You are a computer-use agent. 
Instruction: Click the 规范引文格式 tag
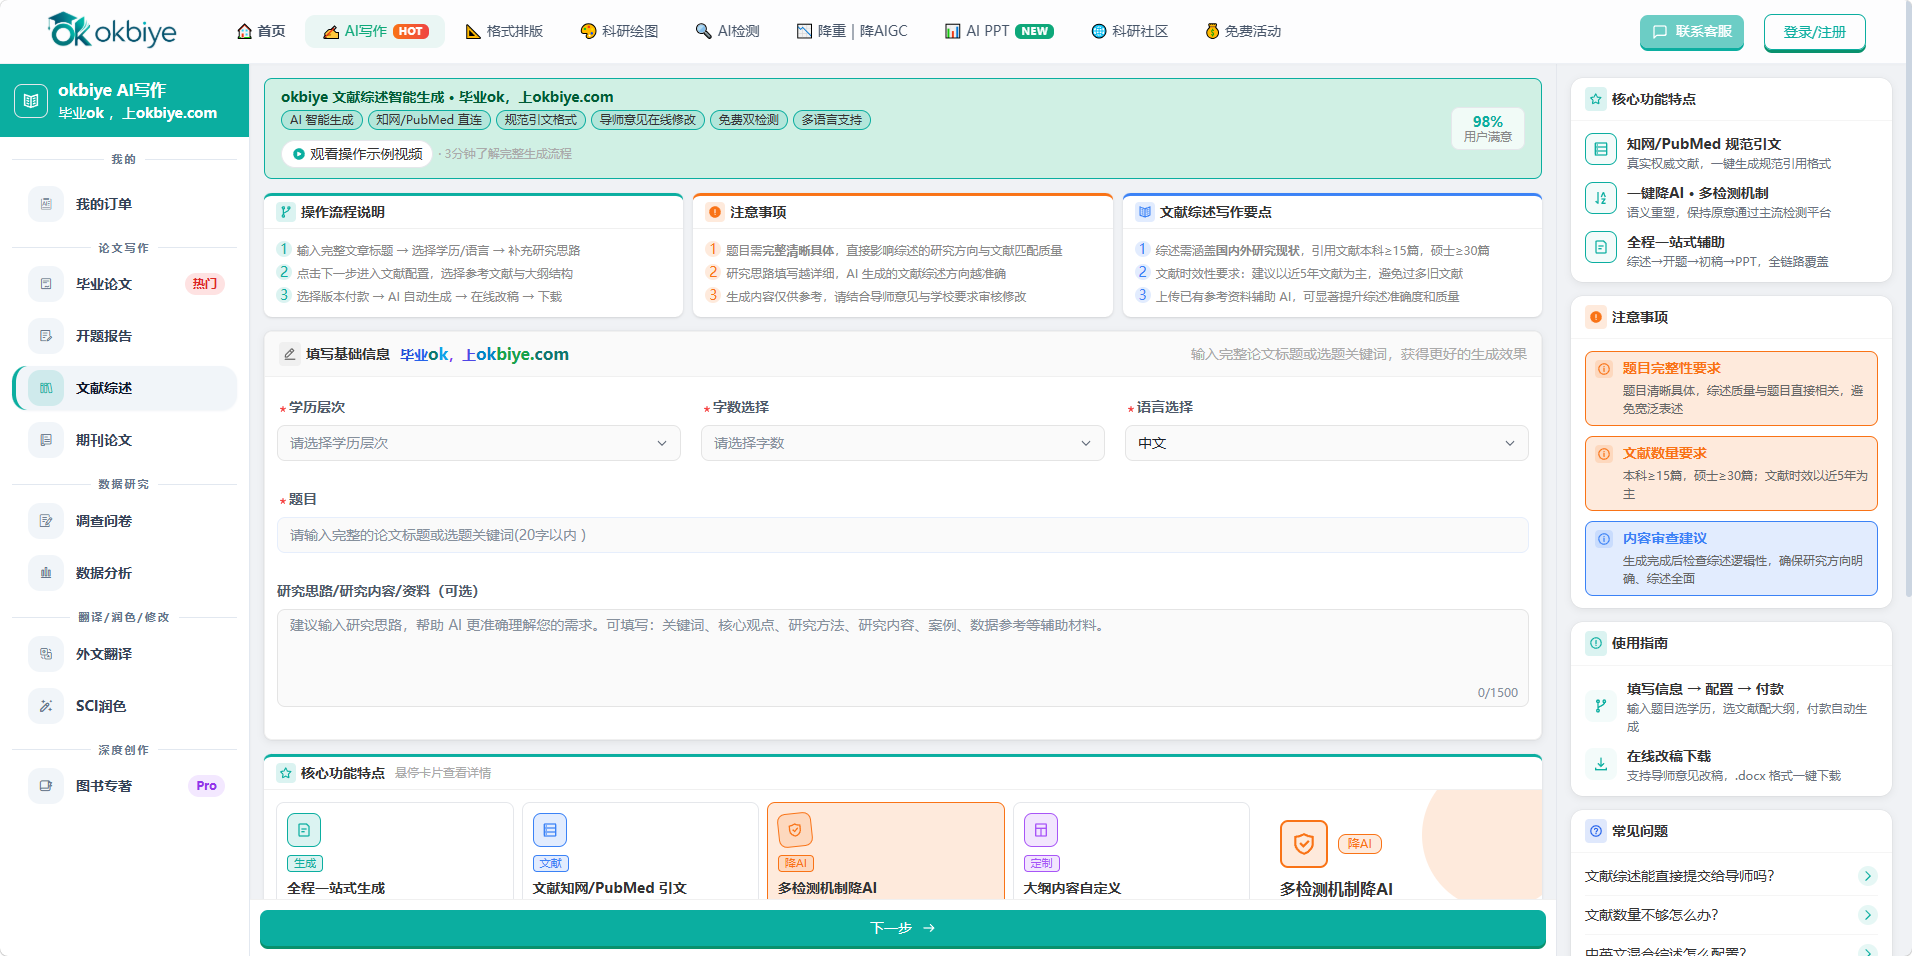pyautogui.click(x=540, y=120)
